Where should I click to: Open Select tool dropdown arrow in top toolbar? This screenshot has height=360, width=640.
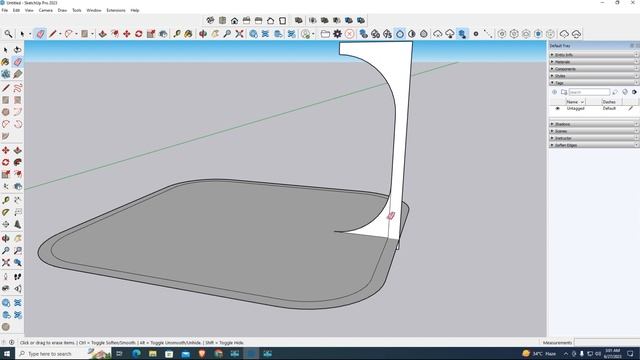coord(30,34)
